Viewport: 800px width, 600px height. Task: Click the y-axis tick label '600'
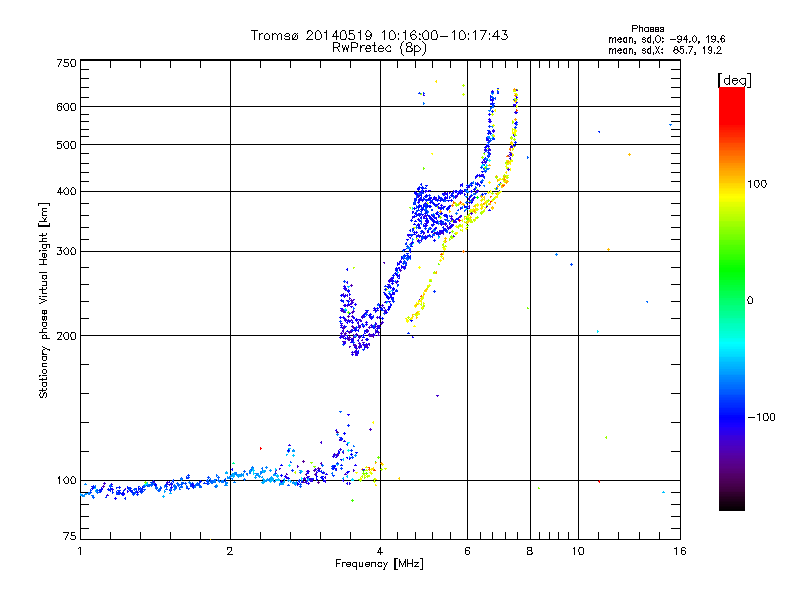(66, 107)
